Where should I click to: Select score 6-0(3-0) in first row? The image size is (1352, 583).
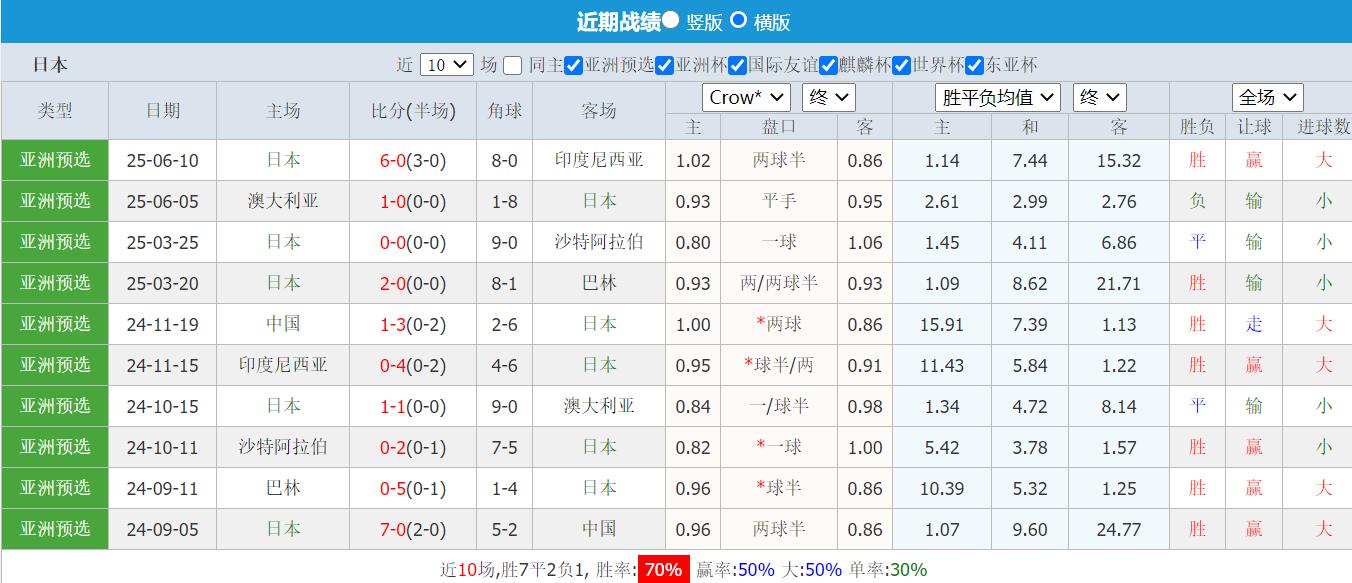click(x=411, y=160)
